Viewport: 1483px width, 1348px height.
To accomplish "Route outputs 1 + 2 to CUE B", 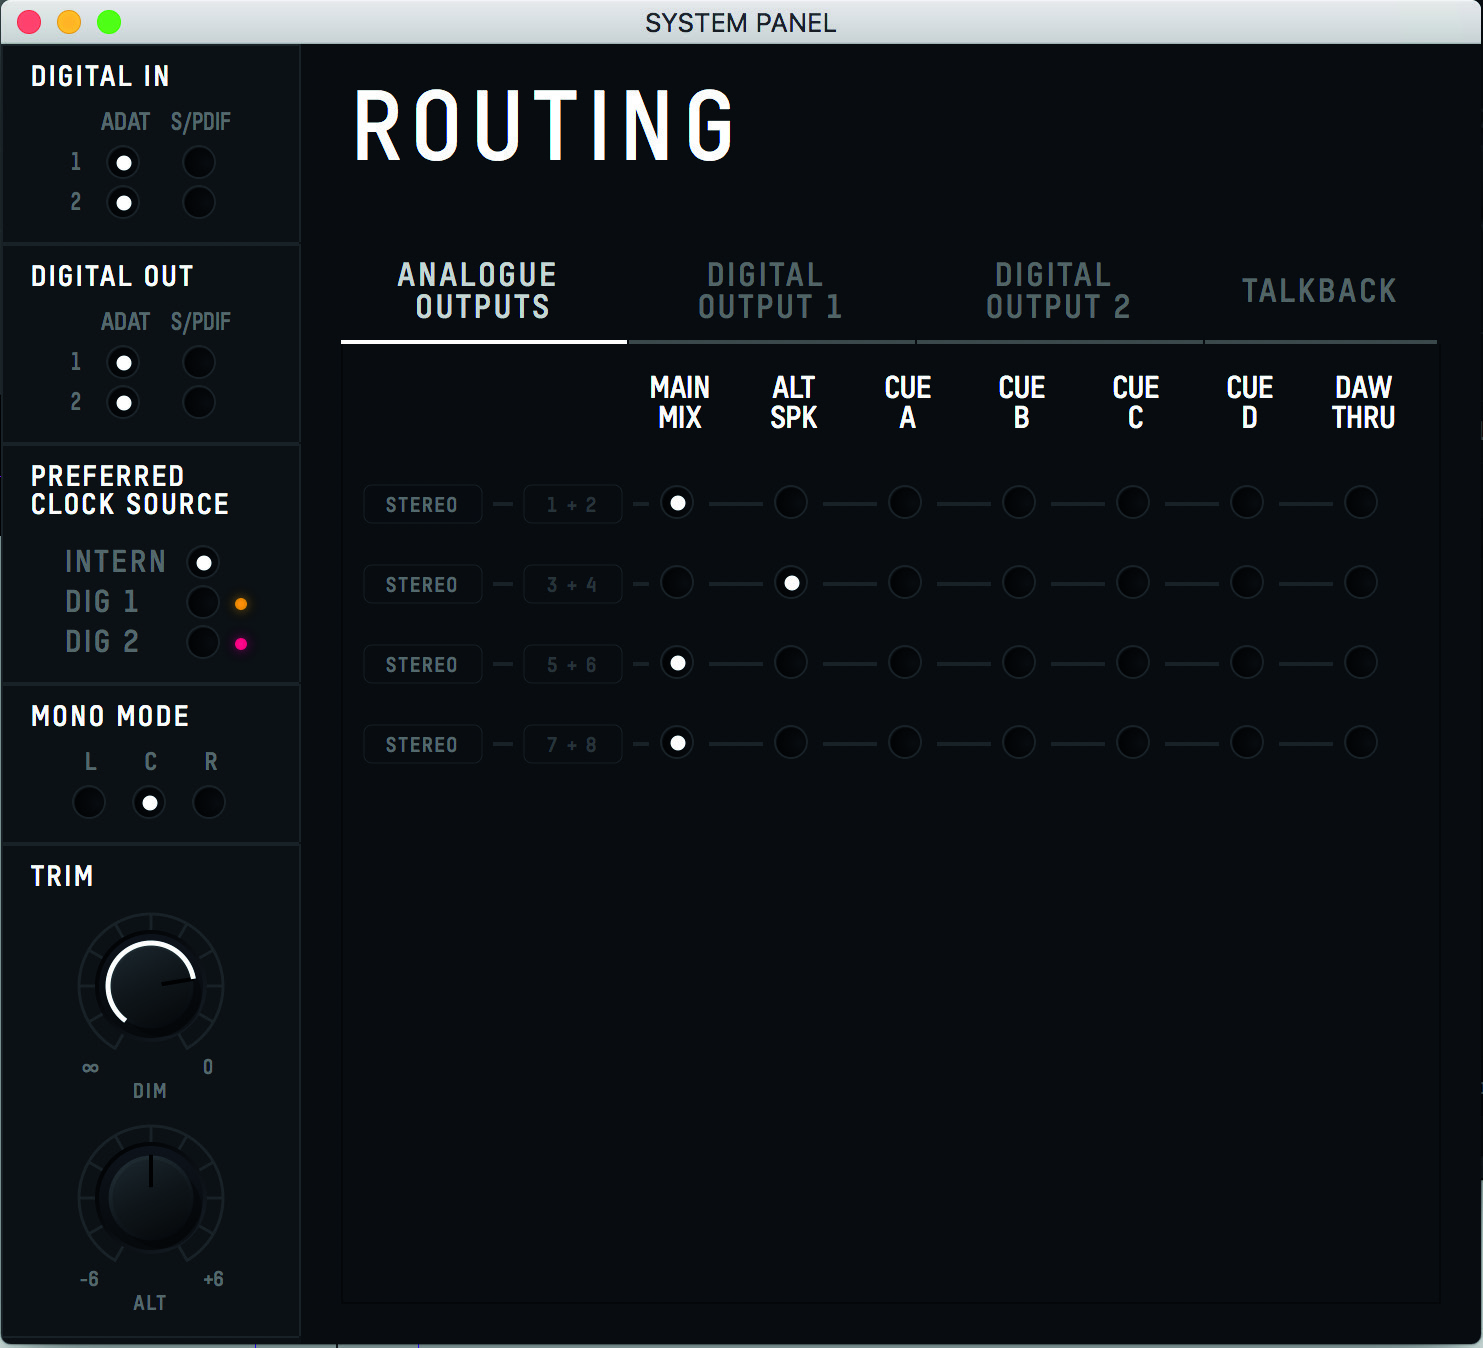I will (x=1019, y=502).
